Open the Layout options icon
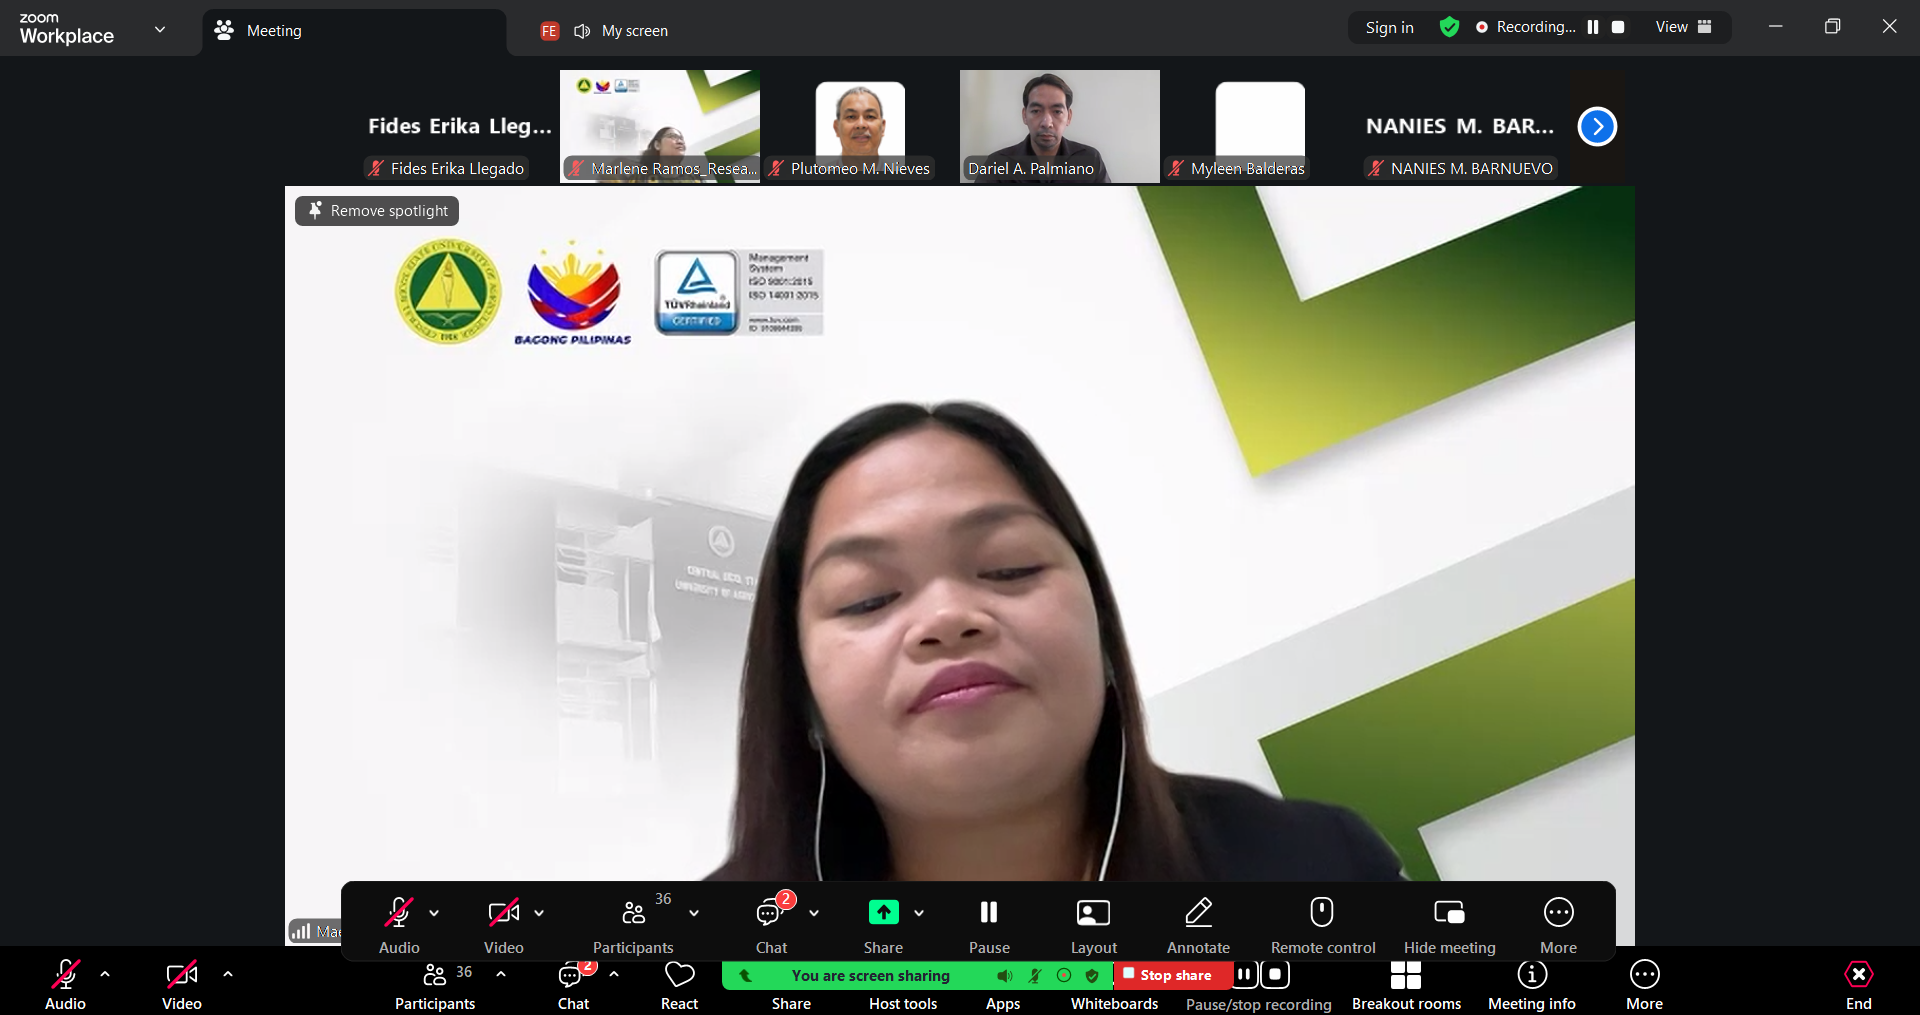Image resolution: width=1920 pixels, height=1015 pixels. click(1093, 913)
